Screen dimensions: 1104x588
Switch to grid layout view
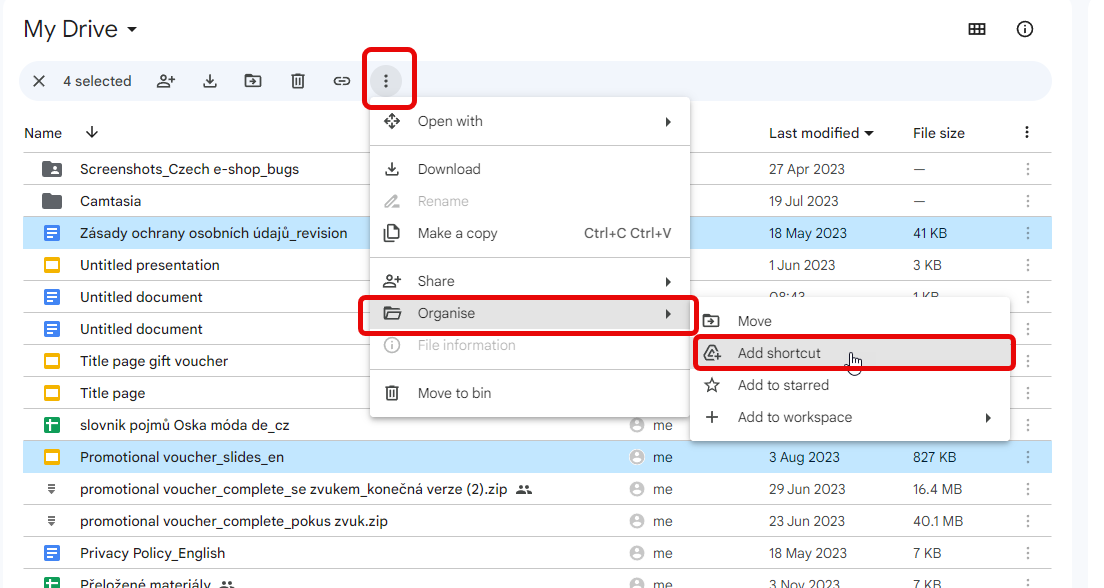click(x=977, y=29)
